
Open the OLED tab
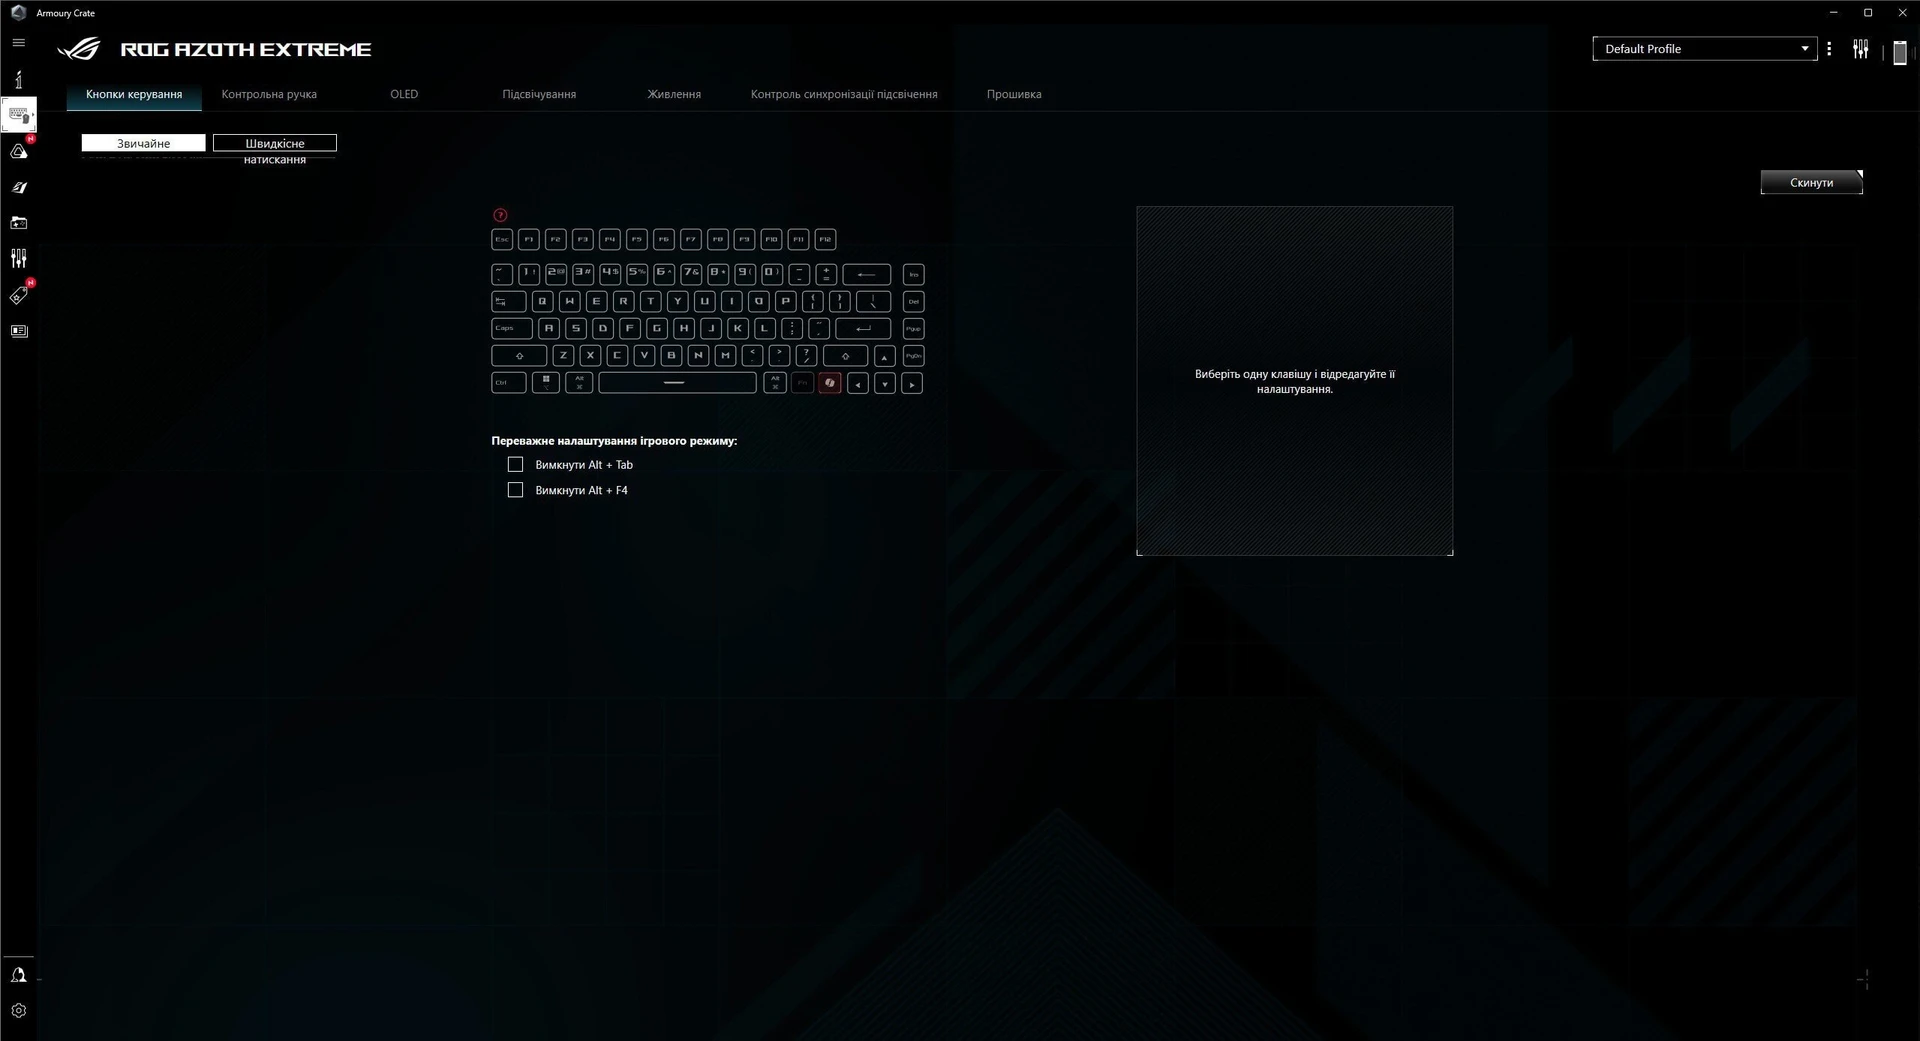point(404,94)
